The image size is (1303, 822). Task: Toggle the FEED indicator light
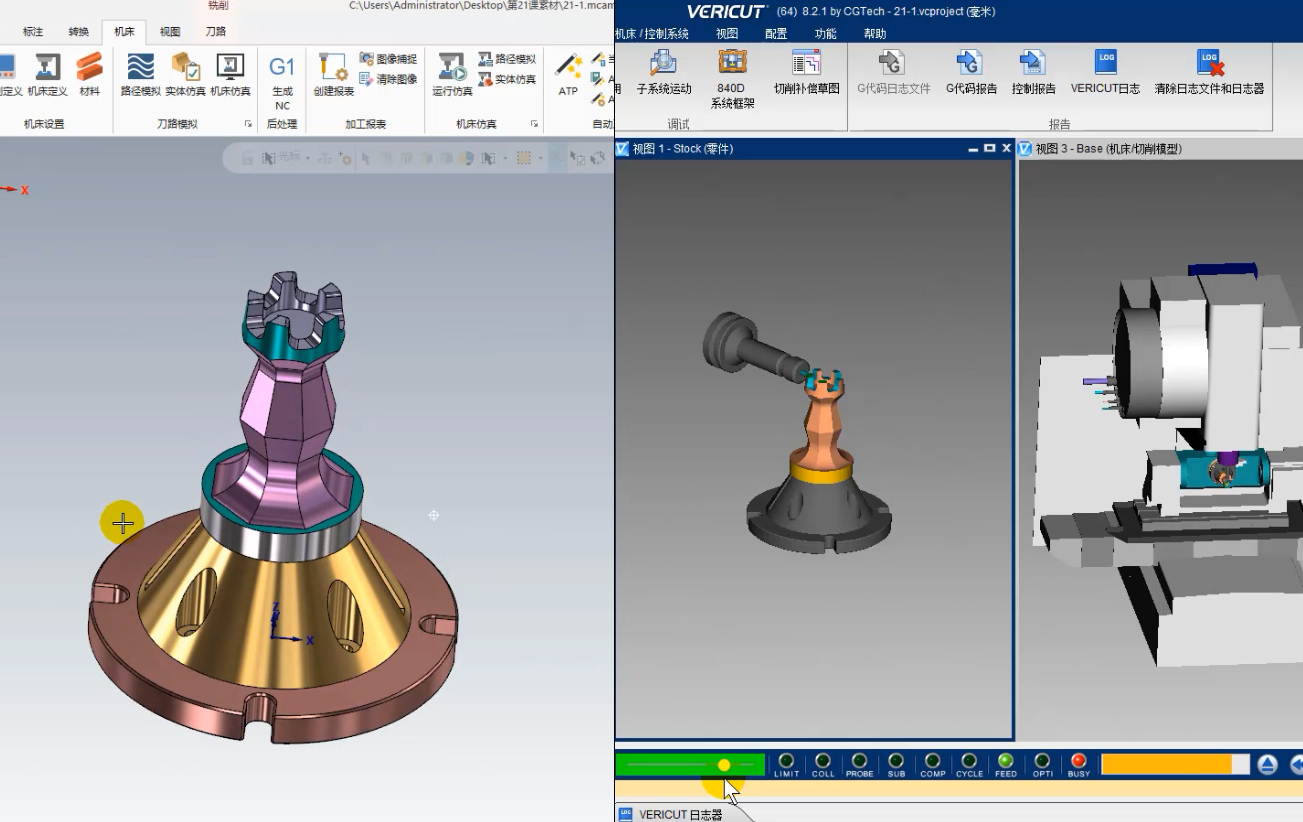1005,762
